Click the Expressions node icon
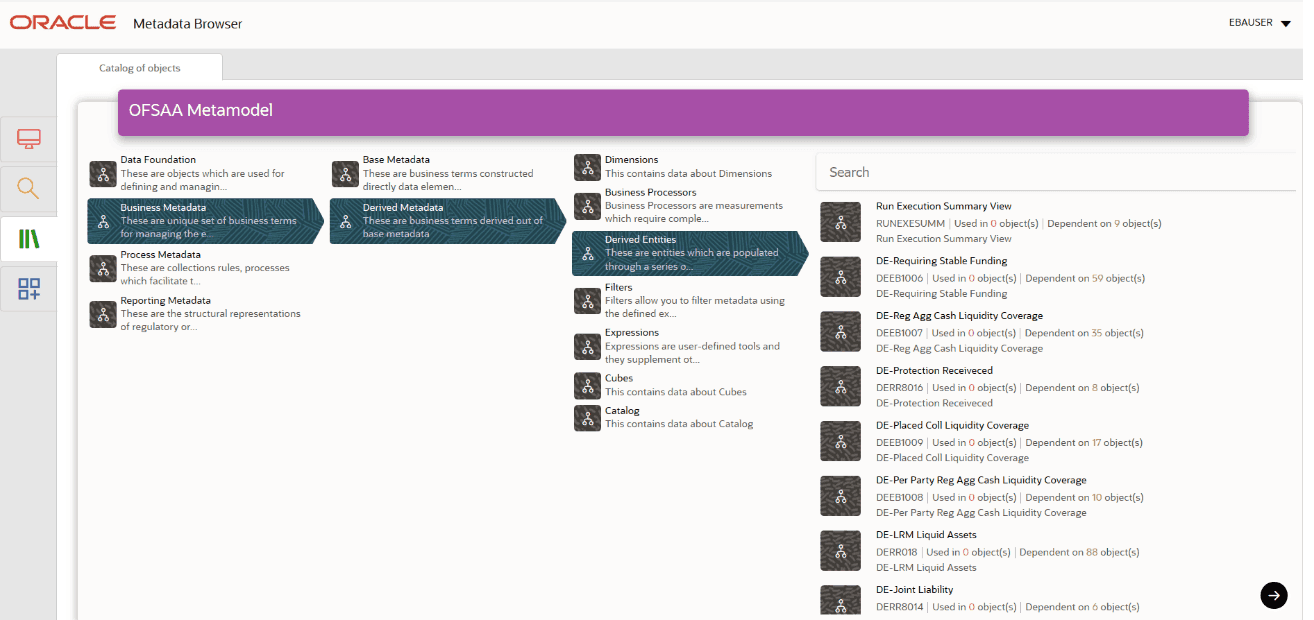Image resolution: width=1314 pixels, height=620 pixels. click(588, 346)
